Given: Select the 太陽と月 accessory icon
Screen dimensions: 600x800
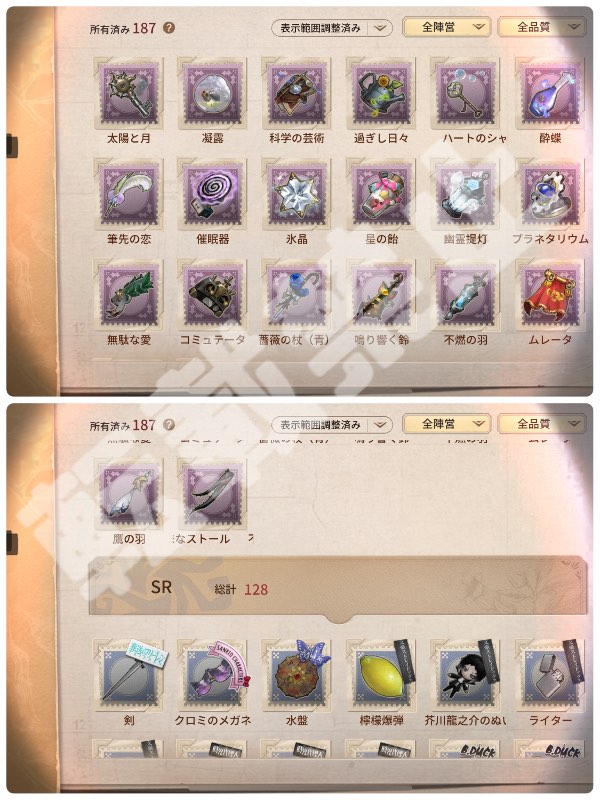Looking at the screenshot, I should click(x=129, y=93).
